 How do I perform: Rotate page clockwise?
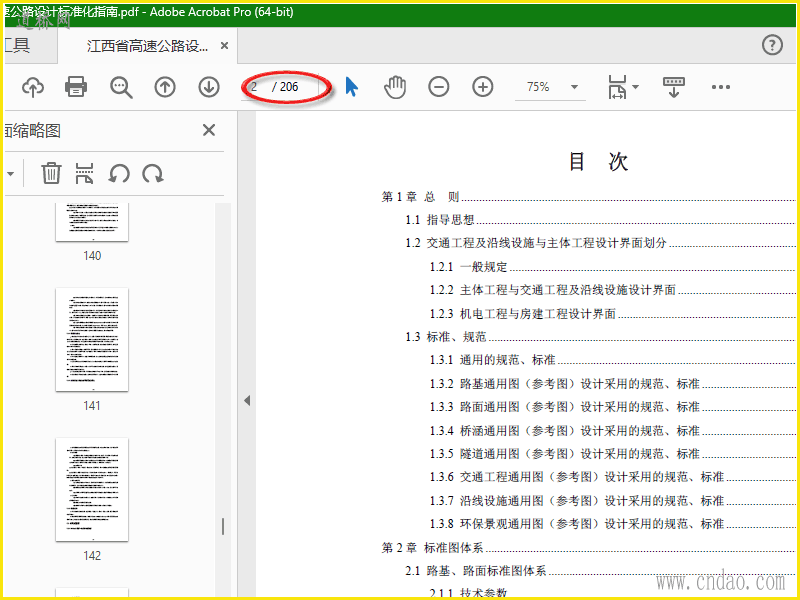point(153,173)
